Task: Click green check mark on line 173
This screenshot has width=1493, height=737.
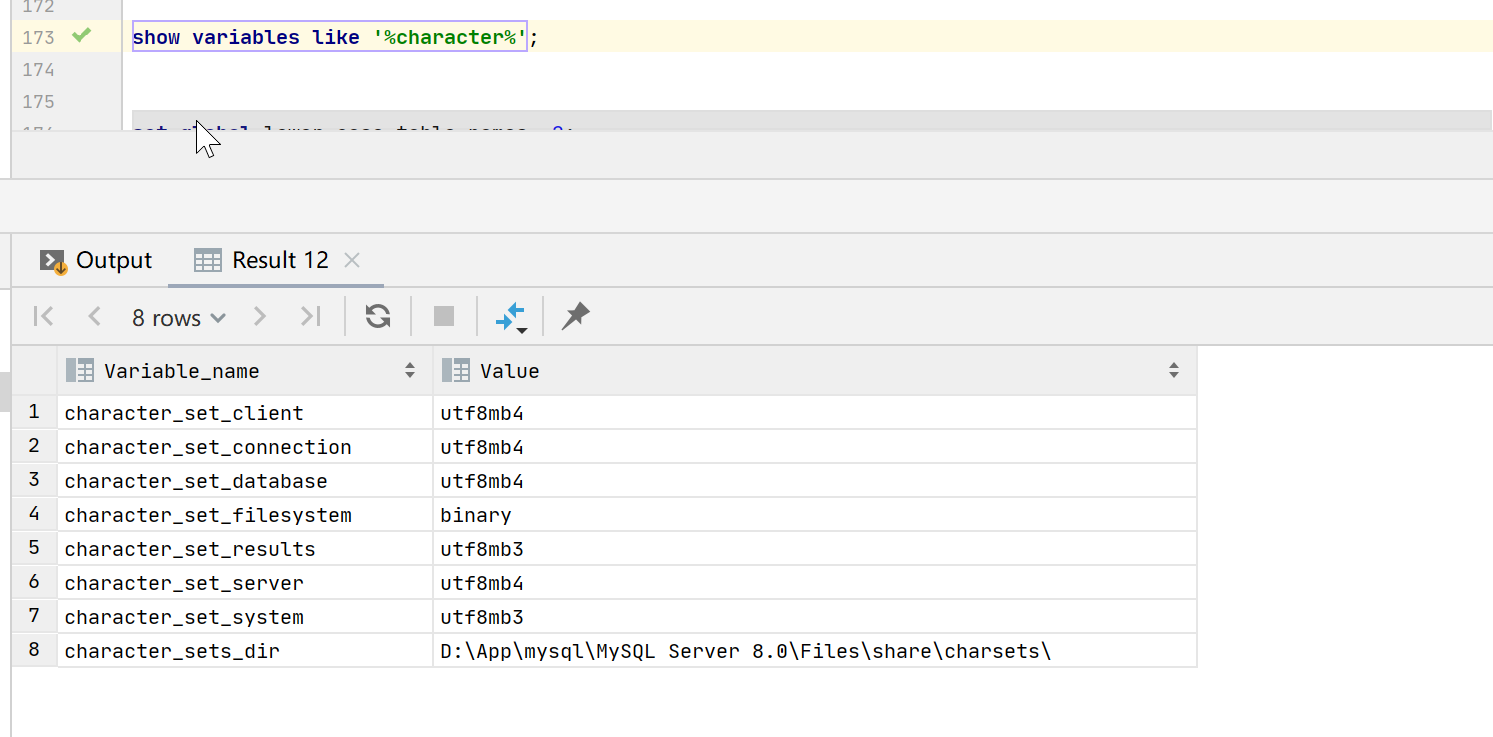Action: coord(82,36)
